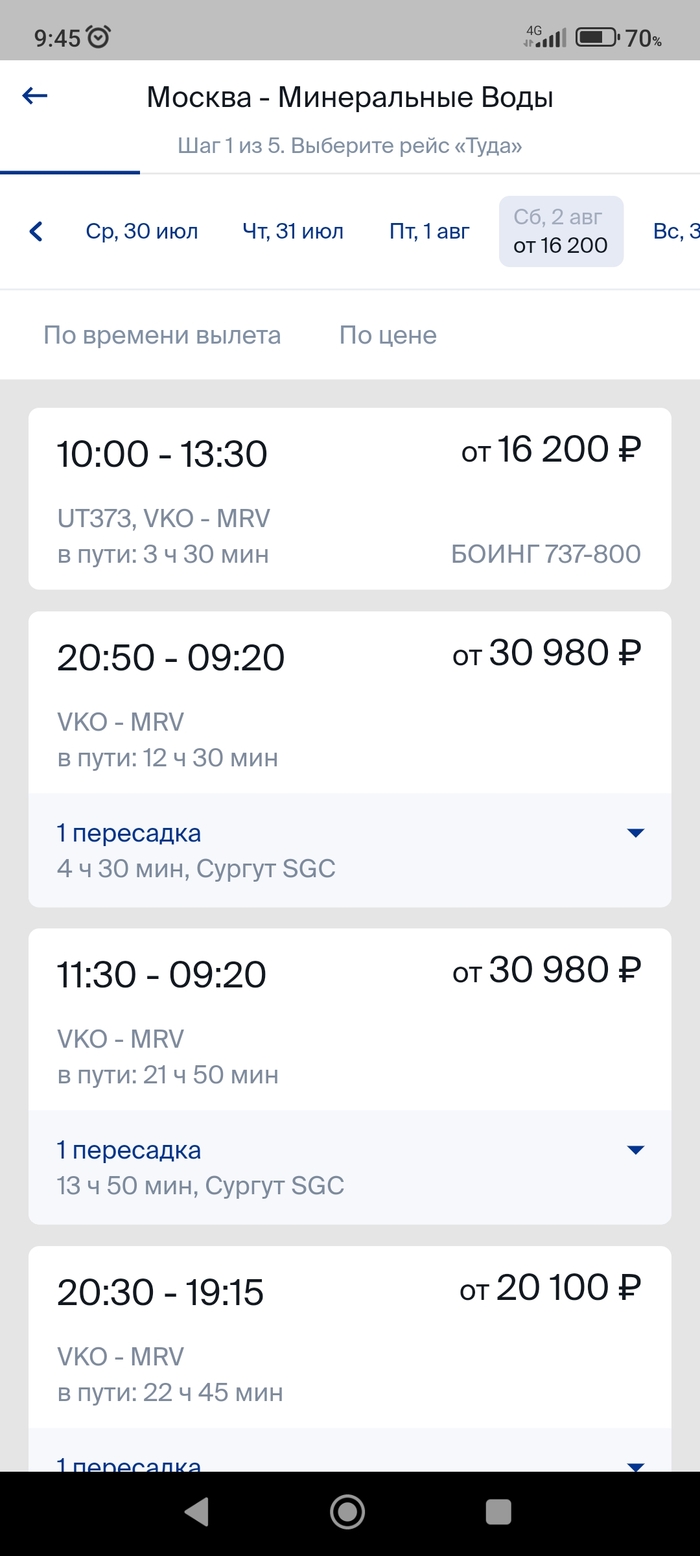
Task: Expand transfer details for 20:30 - 19:15 flight
Action: [x=635, y=1465]
